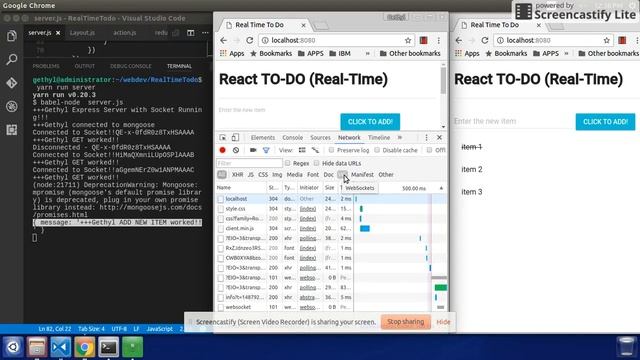Click CLICK TO ADD! in left browser window

point(370,122)
